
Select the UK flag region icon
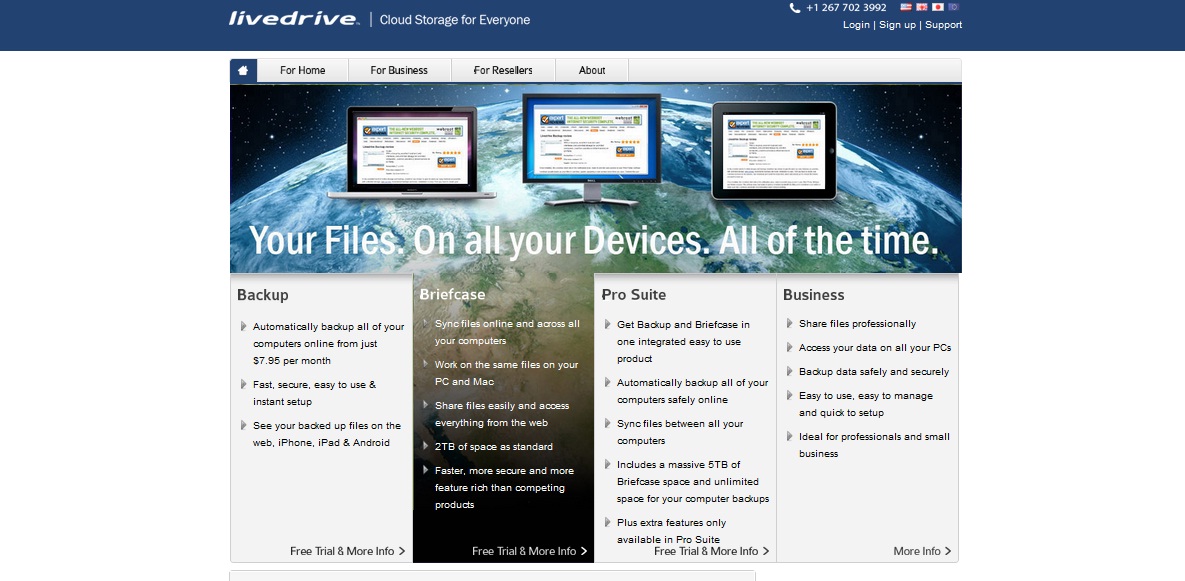pyautogui.click(x=922, y=7)
